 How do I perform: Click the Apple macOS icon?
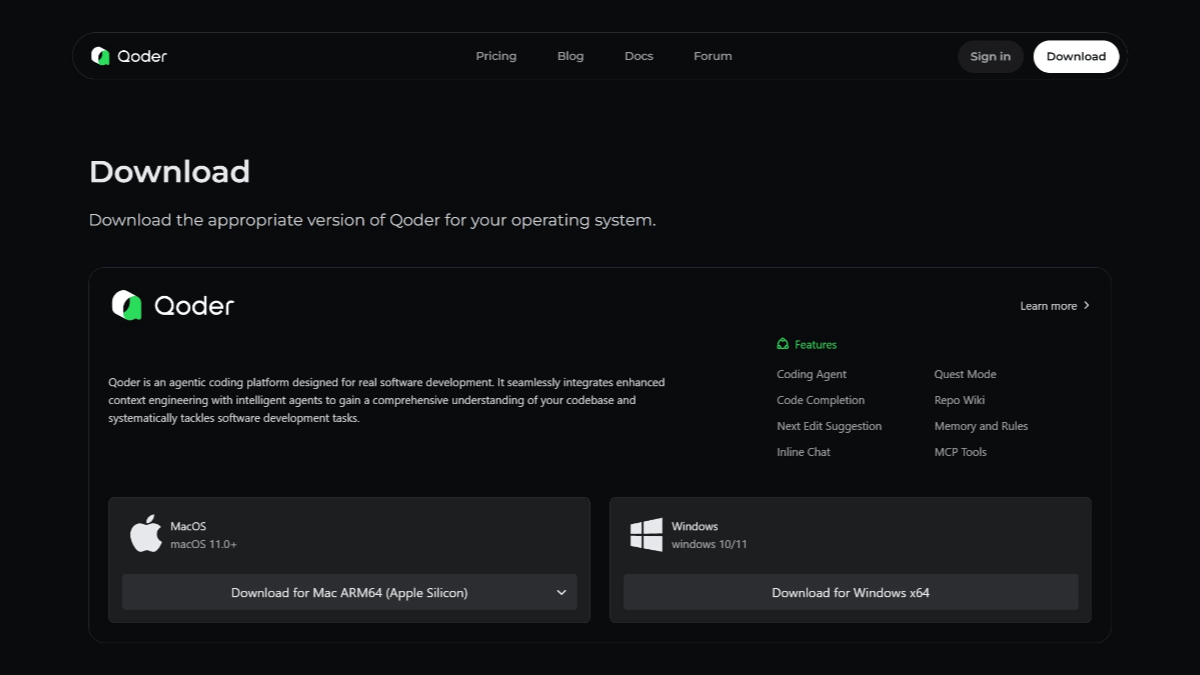(x=146, y=534)
